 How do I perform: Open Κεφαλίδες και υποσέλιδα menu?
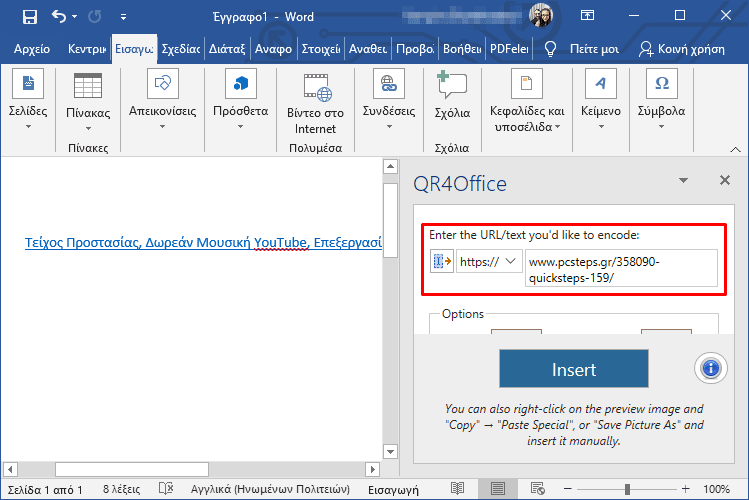(x=527, y=101)
